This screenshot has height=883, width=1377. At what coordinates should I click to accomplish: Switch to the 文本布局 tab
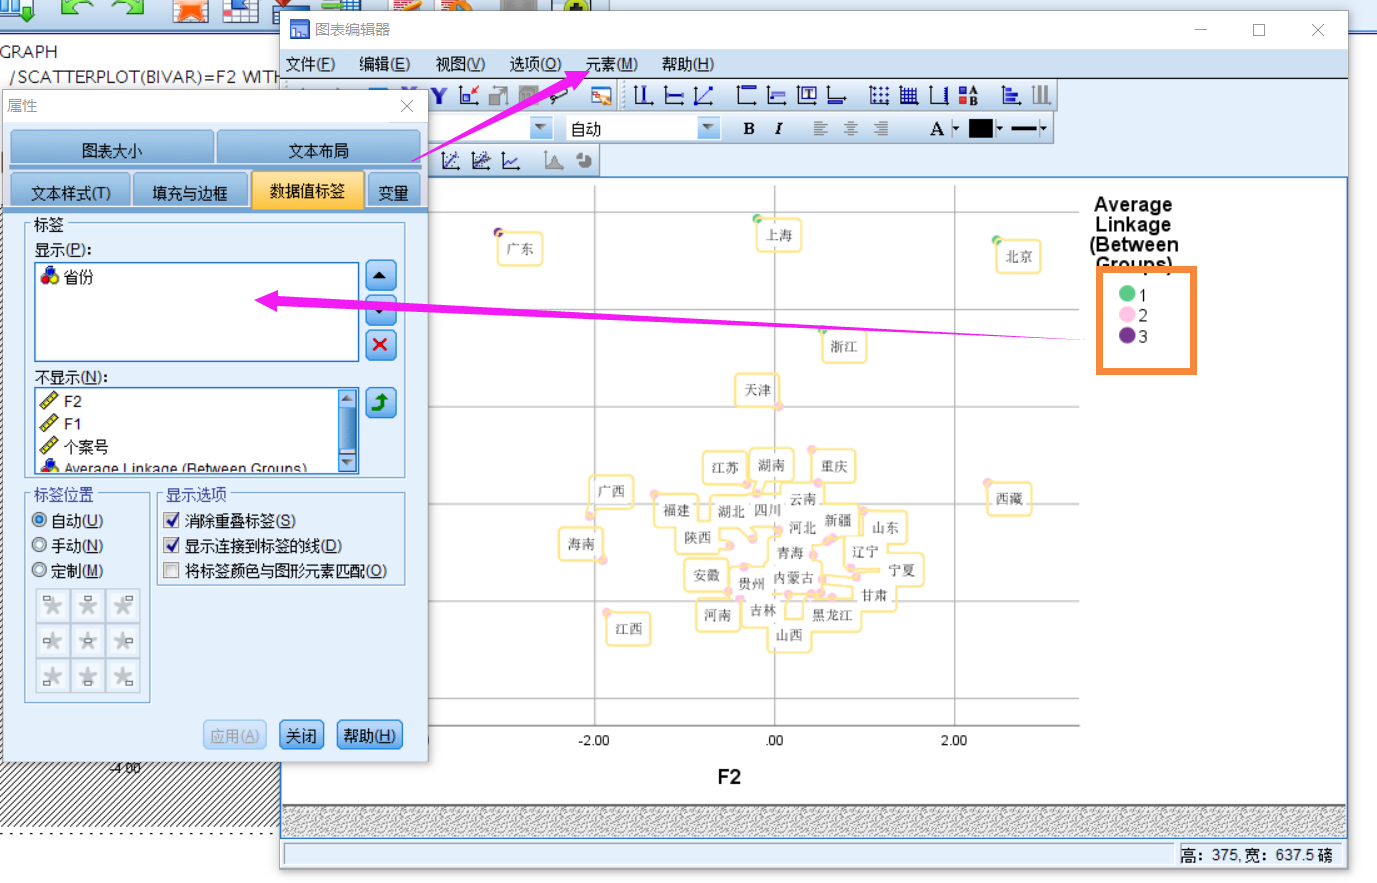(x=319, y=149)
